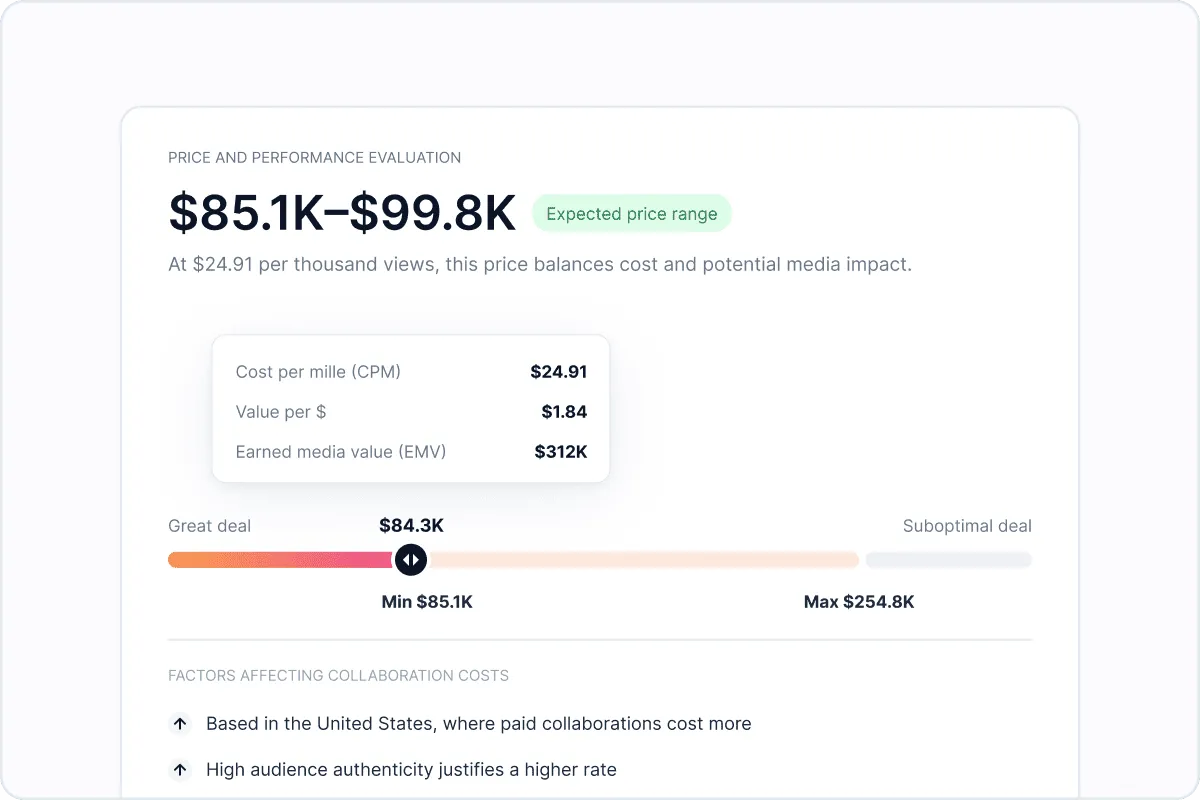This screenshot has width=1200, height=800.
Task: Click the Min $85.1K marker label
Action: coord(427,602)
